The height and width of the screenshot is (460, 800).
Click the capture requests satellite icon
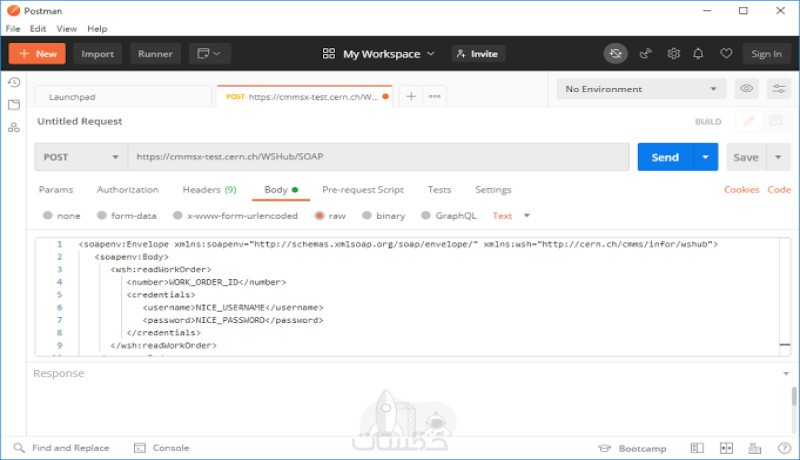point(645,54)
